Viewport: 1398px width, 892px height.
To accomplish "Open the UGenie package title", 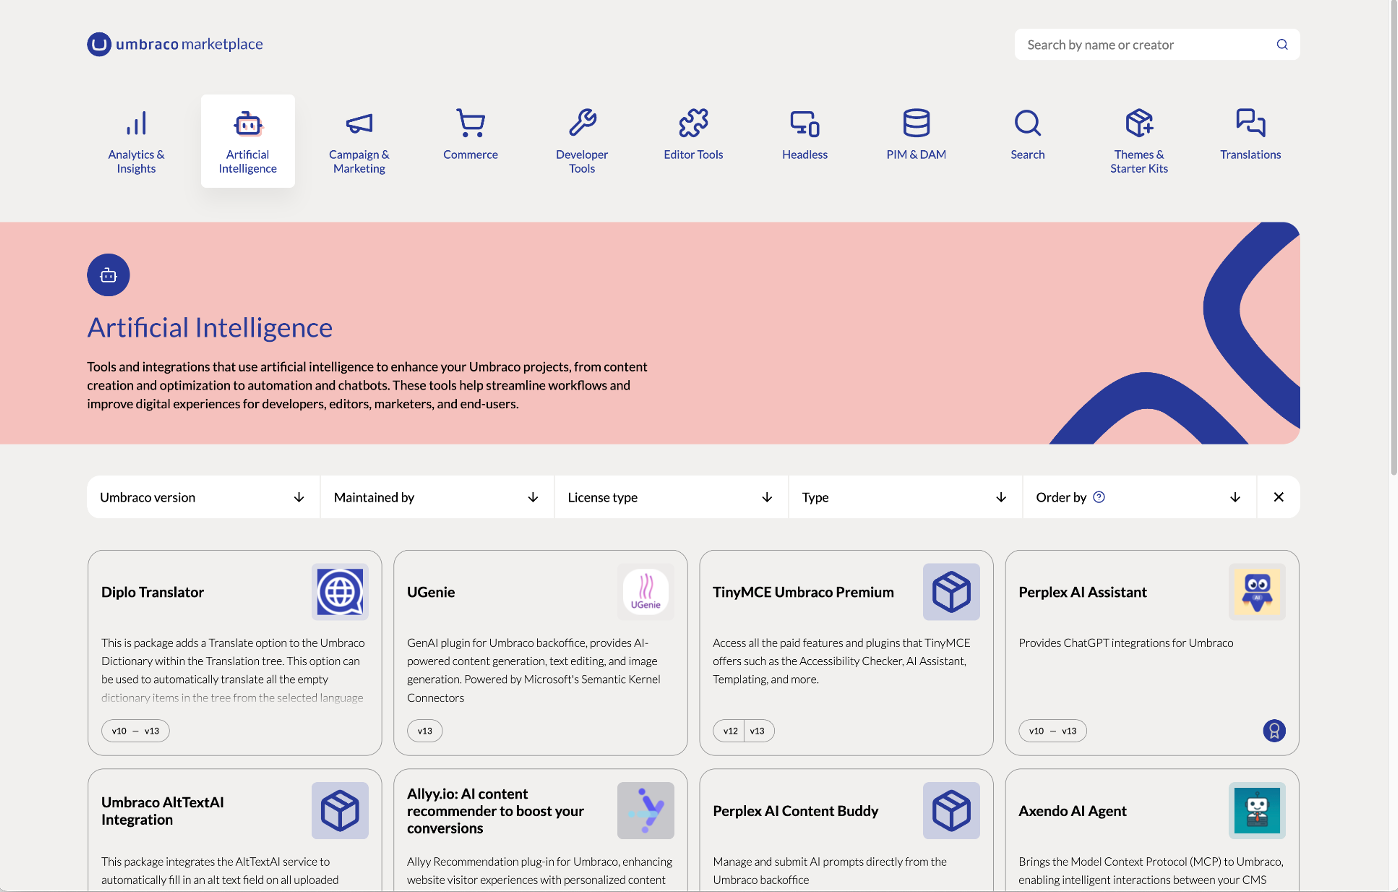I will (x=431, y=592).
